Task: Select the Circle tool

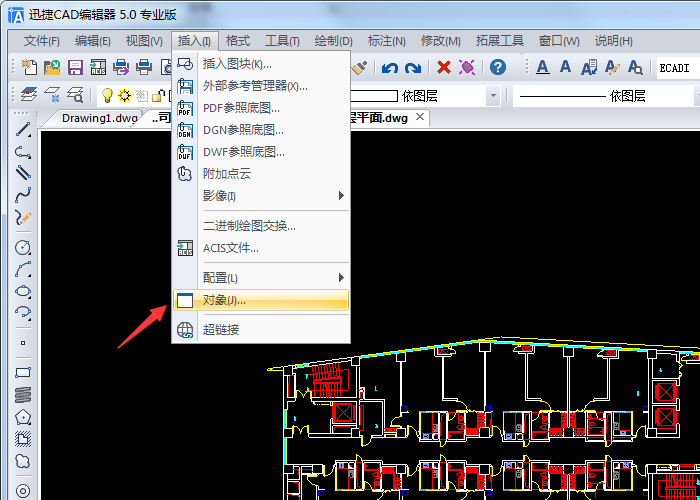Action: 23,247
